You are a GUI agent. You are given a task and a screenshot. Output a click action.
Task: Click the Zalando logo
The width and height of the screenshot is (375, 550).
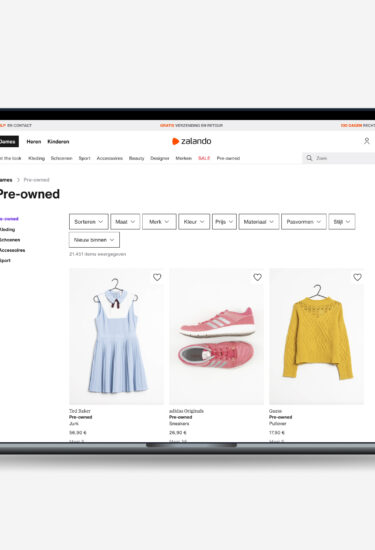click(x=192, y=141)
